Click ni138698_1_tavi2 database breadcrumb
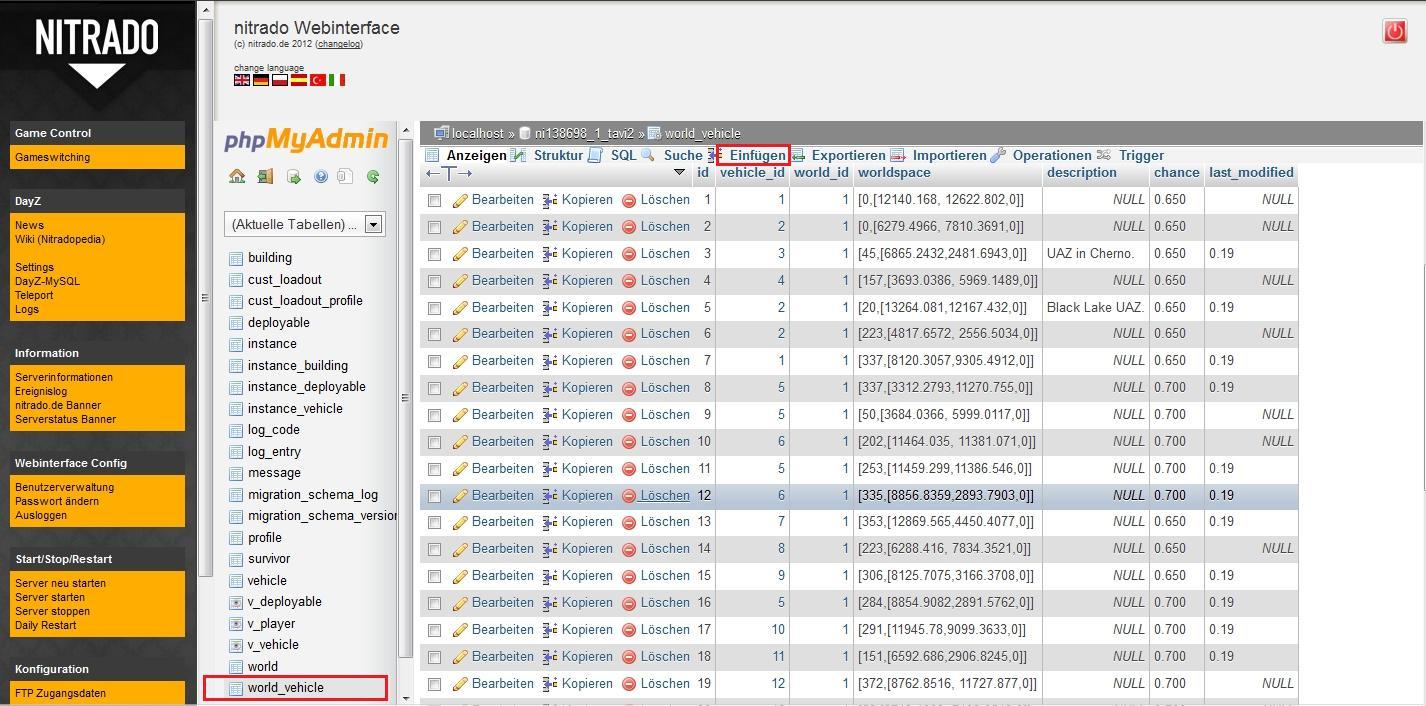The height and width of the screenshot is (706, 1426). point(584,133)
